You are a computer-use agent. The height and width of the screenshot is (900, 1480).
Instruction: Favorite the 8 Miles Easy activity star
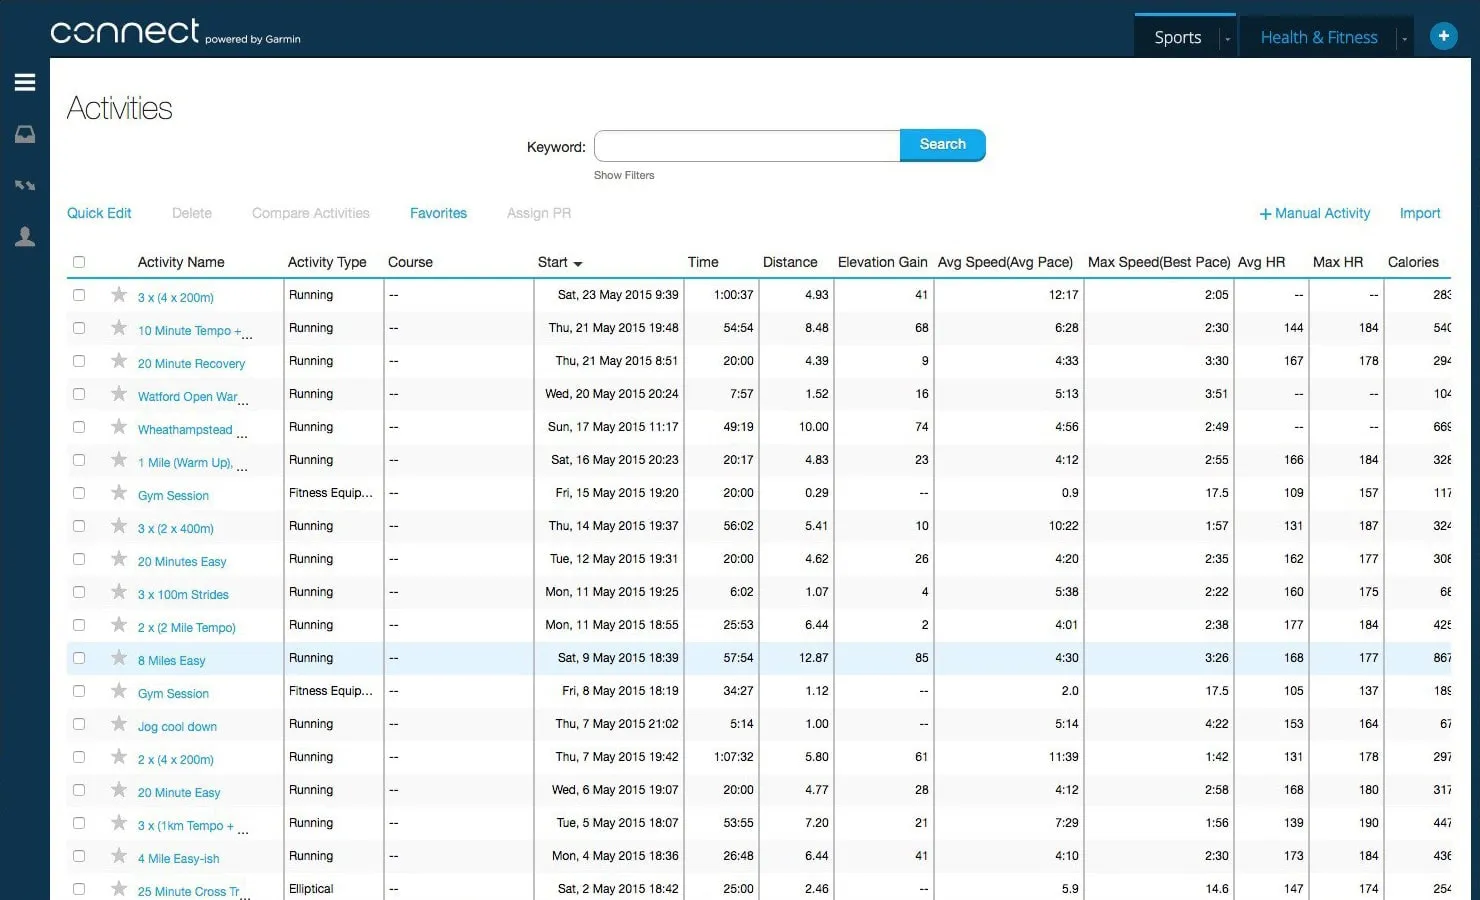(119, 658)
